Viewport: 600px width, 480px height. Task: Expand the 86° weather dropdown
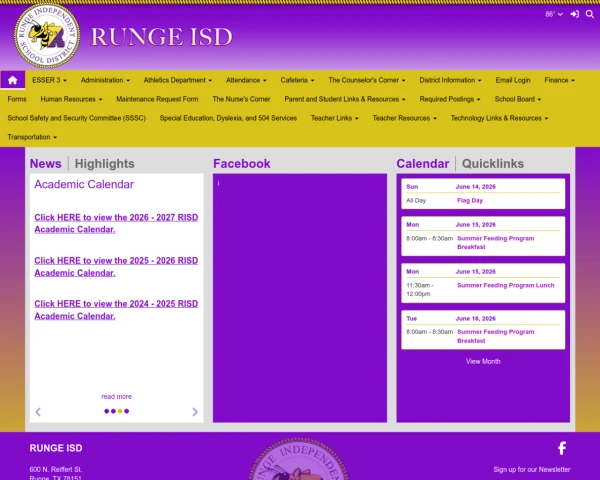coord(554,14)
